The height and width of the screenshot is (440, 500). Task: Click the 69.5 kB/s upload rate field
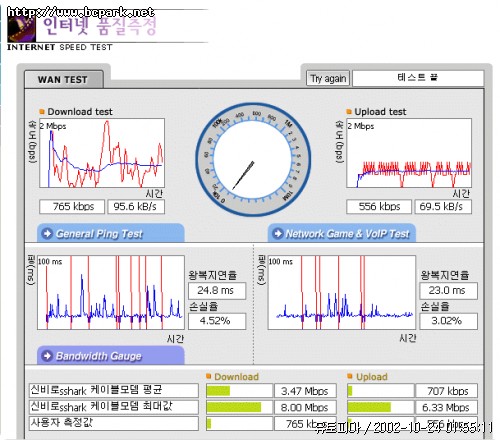443,207
